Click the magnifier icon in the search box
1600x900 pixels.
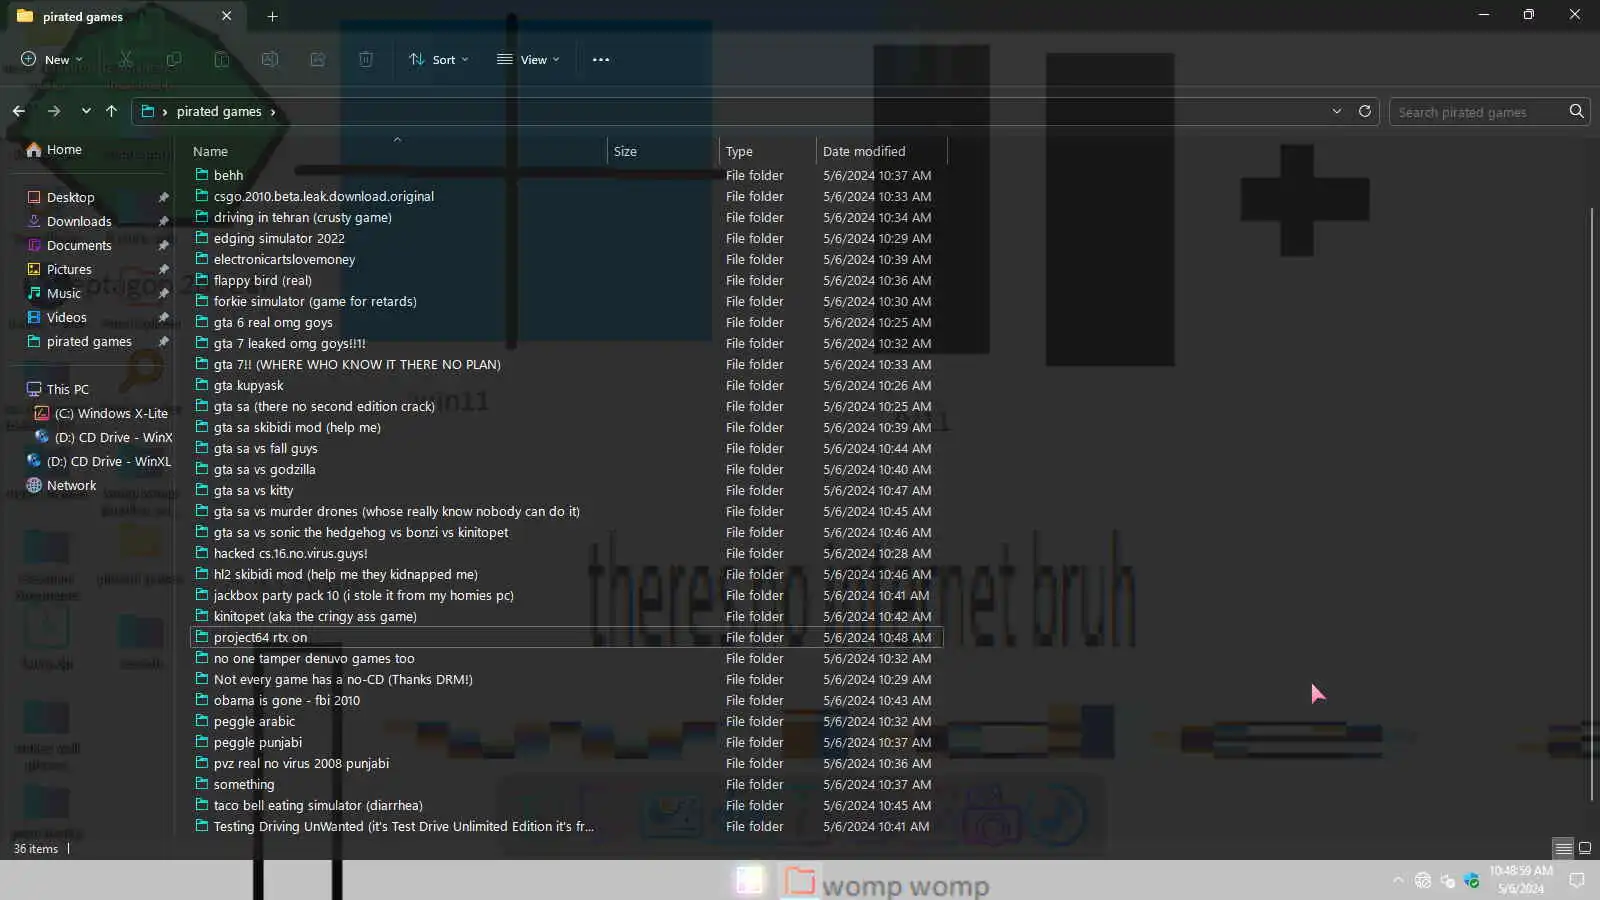click(1577, 111)
